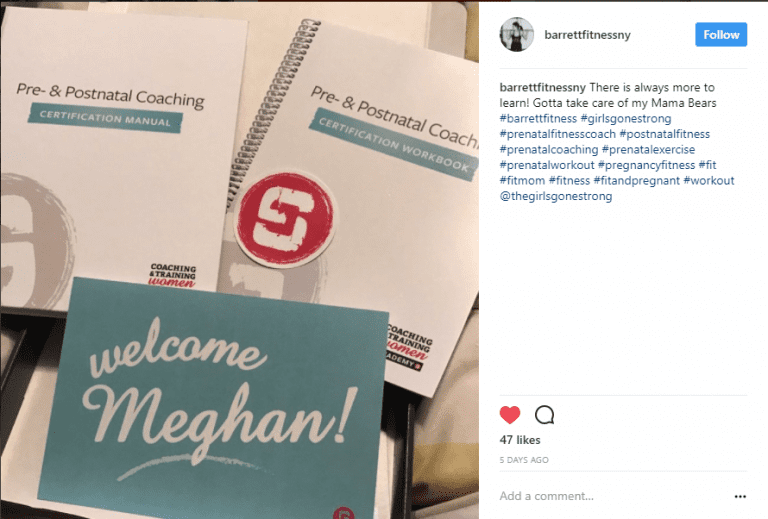The width and height of the screenshot is (768, 519).
Task: Open the #prenatalcoaching hashtag
Action: 549,149
